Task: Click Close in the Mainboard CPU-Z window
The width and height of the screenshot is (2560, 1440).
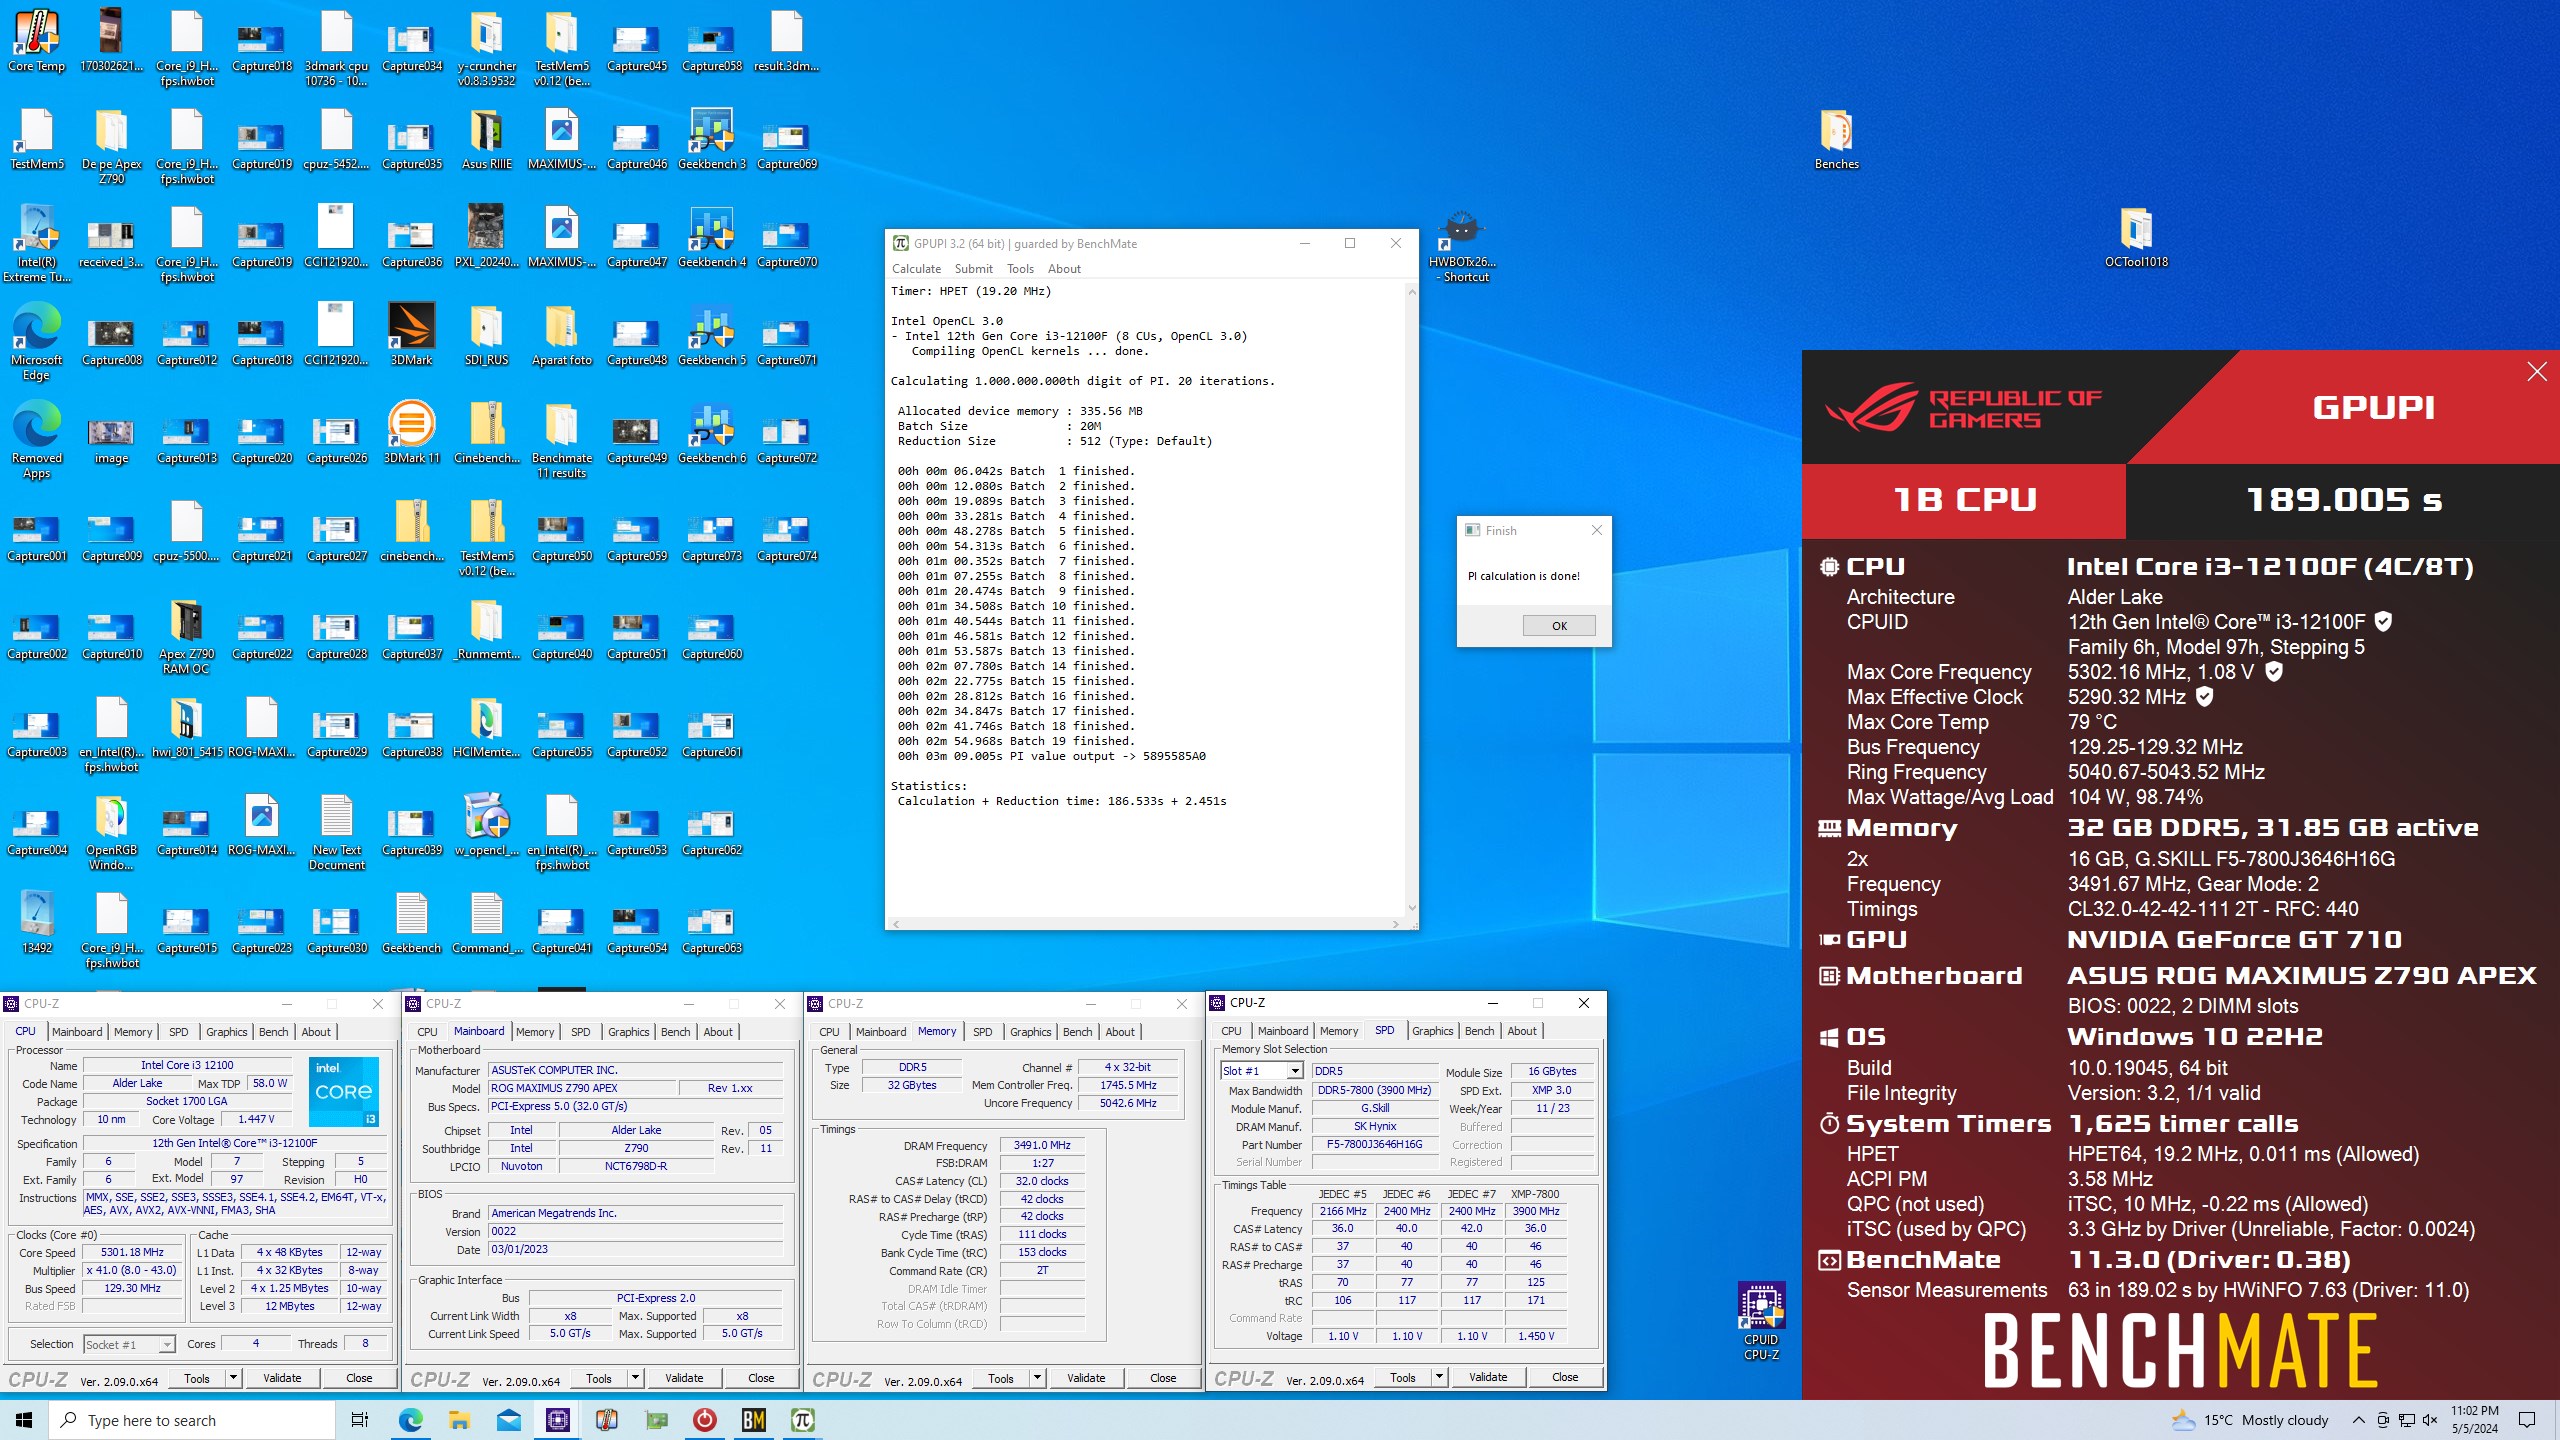Action: click(761, 1378)
